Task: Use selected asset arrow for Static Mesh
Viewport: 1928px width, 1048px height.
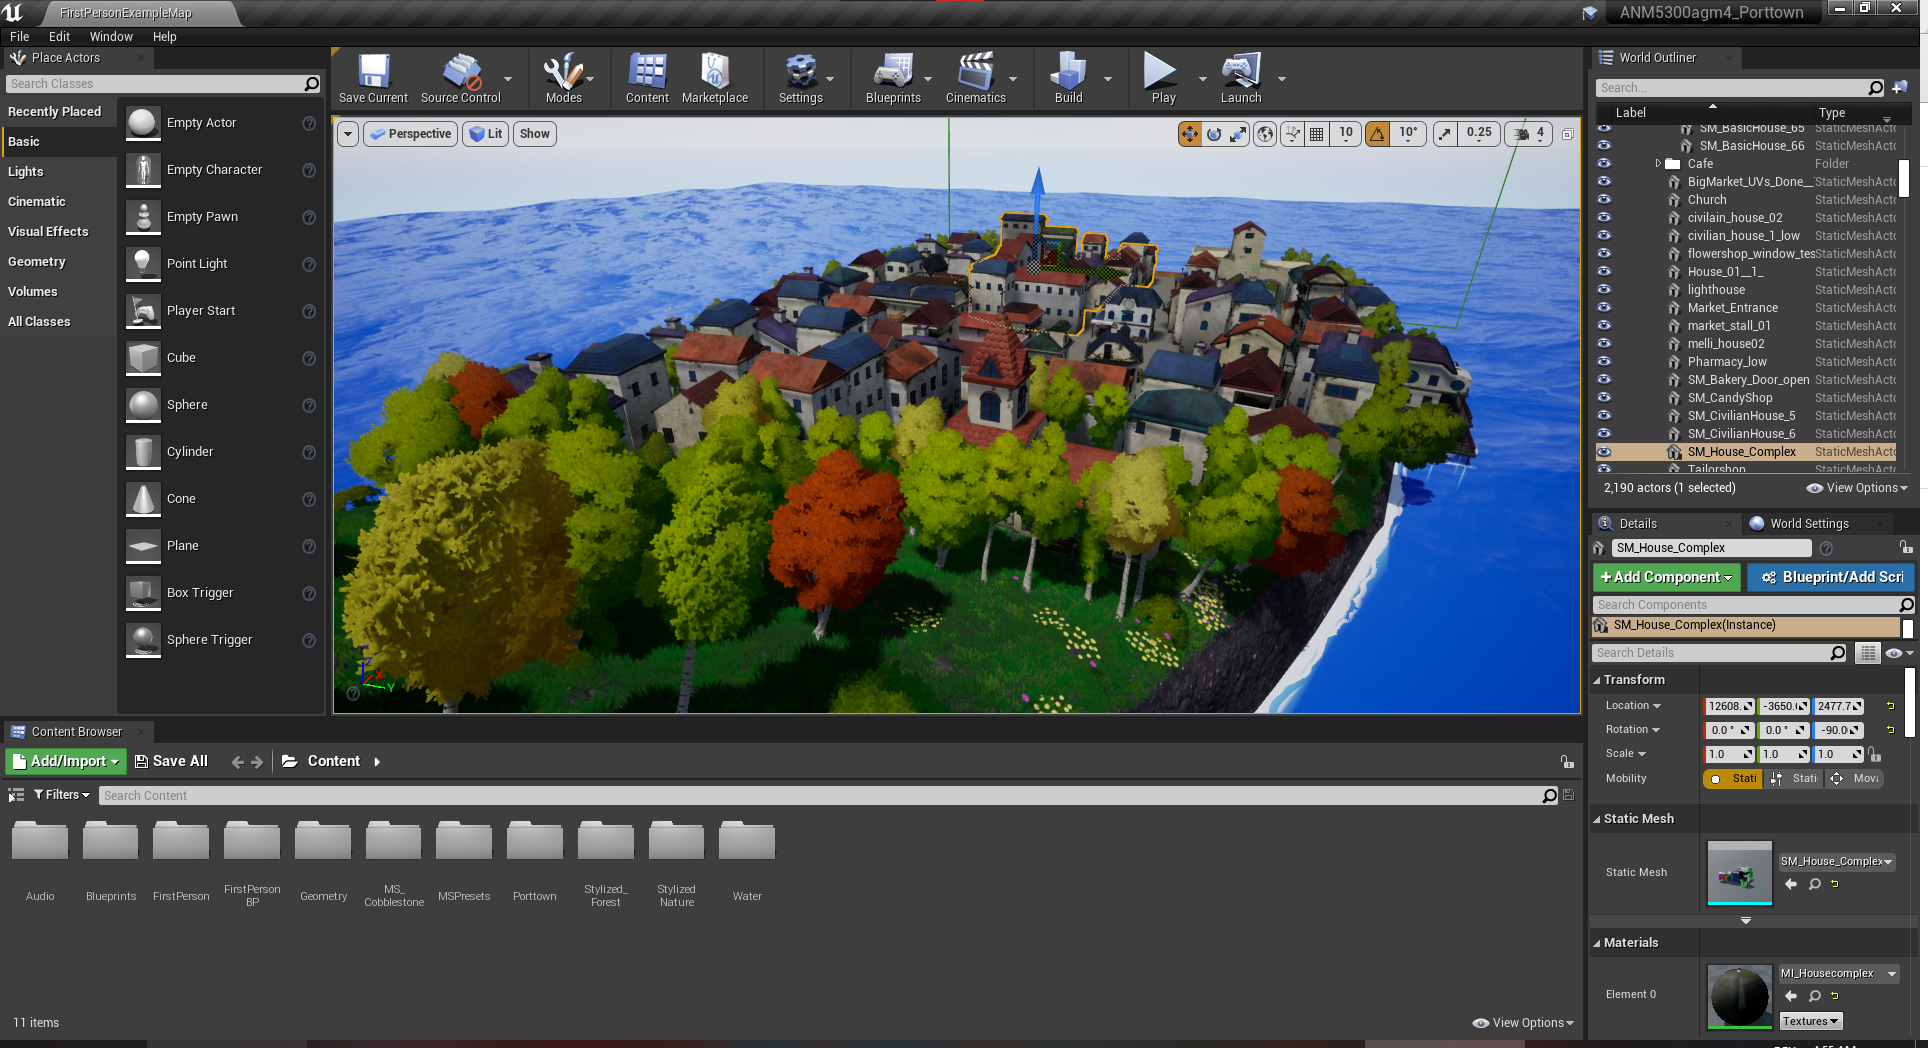Action: pos(1791,884)
